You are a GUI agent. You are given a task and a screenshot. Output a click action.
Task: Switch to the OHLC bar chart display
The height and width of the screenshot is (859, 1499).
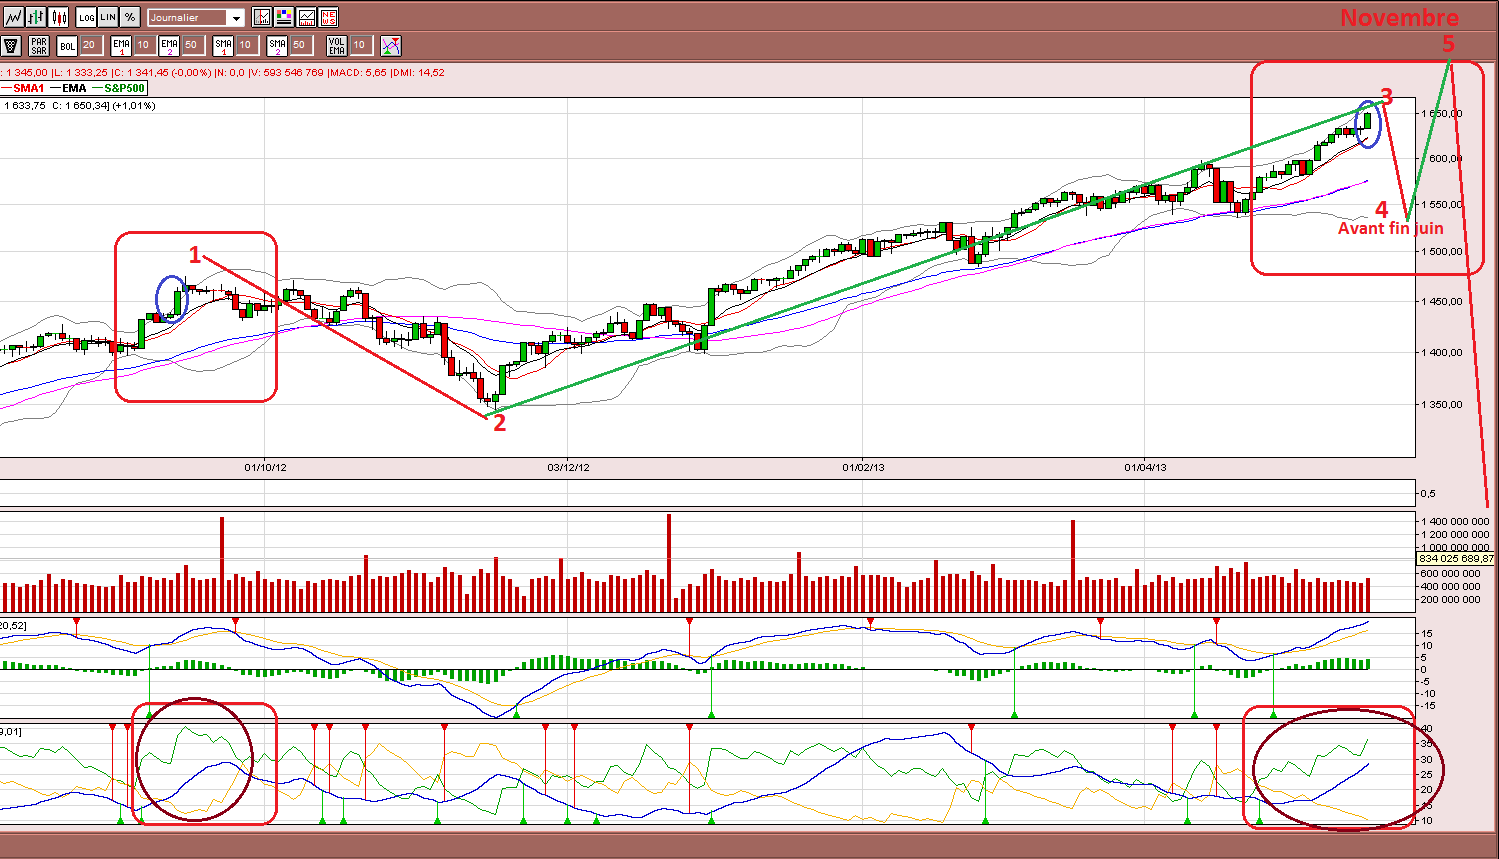pos(36,17)
